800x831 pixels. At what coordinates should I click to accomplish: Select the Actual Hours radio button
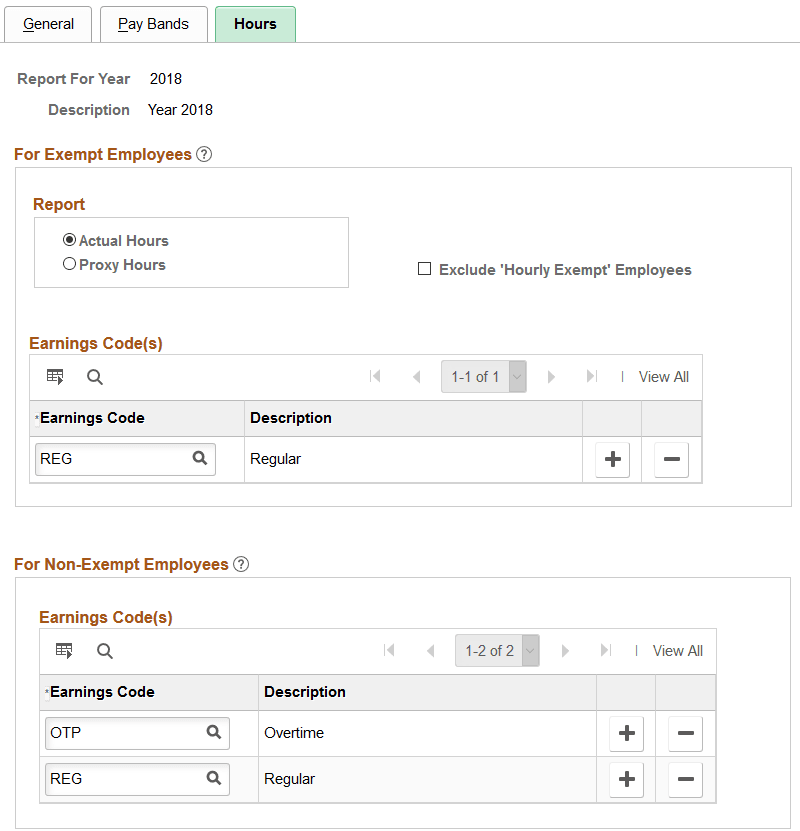tap(69, 240)
